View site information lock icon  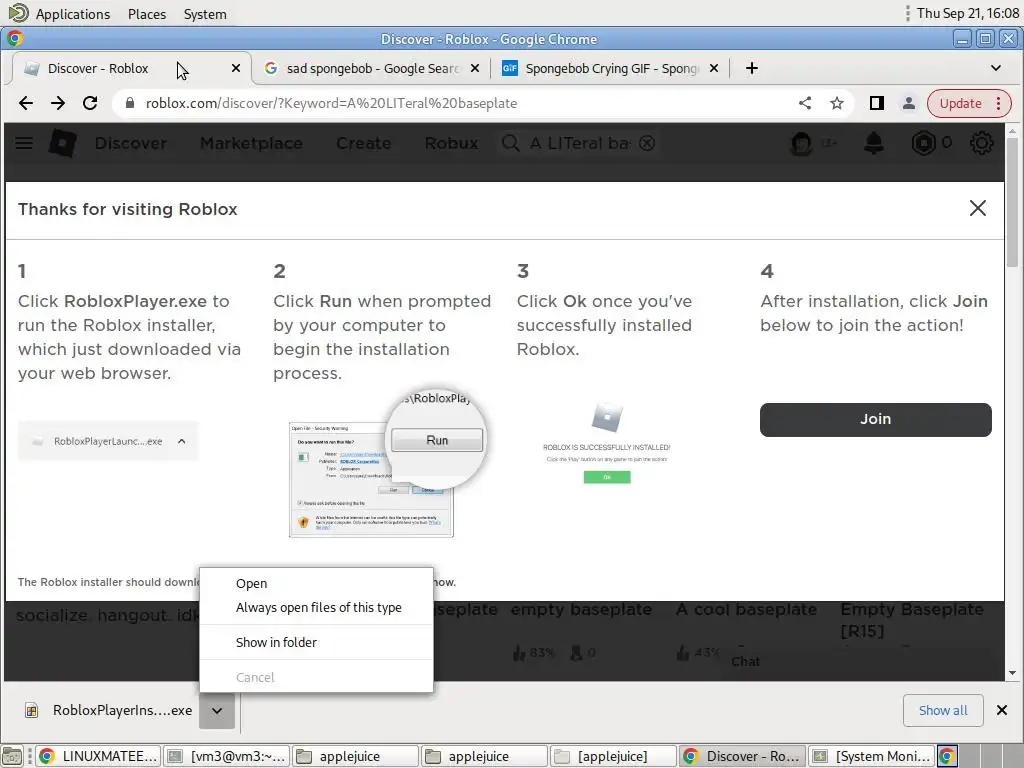(130, 103)
